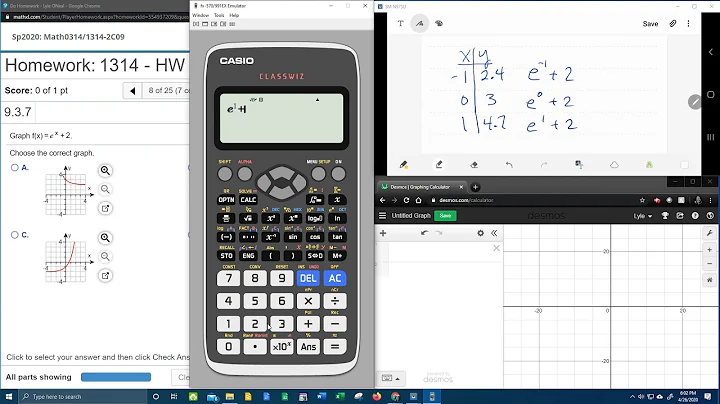720x404 pixels.
Task: Click the floating pencil button in notes
Action: tap(695, 102)
